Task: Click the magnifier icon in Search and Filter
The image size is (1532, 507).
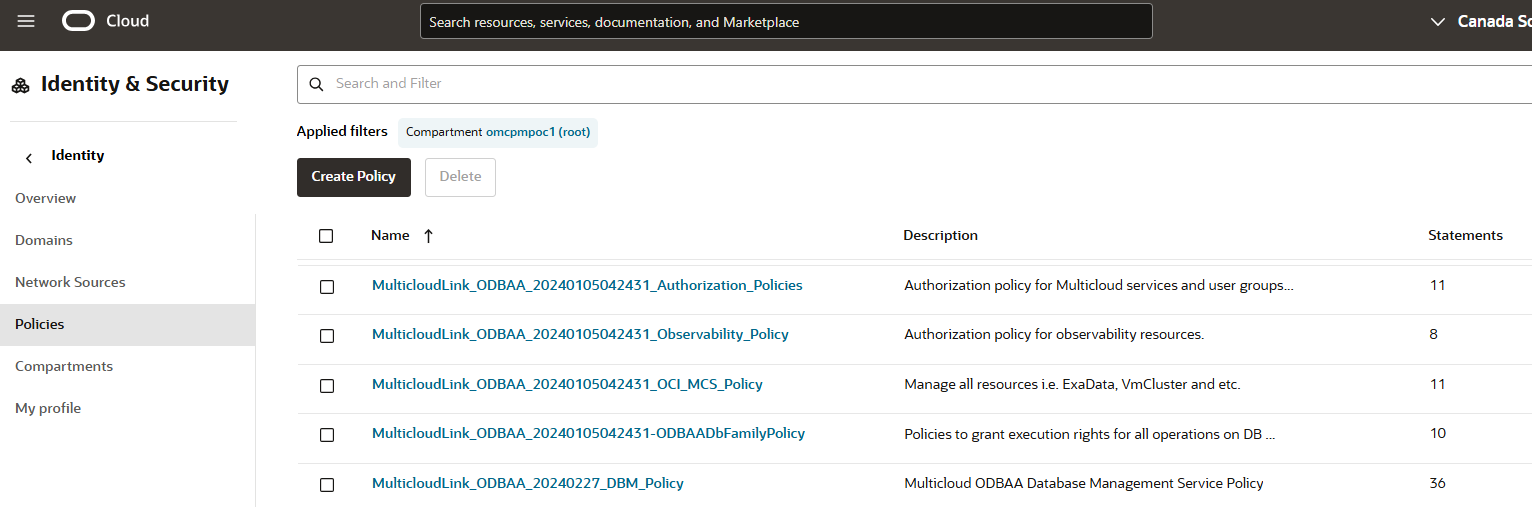Action: point(316,84)
